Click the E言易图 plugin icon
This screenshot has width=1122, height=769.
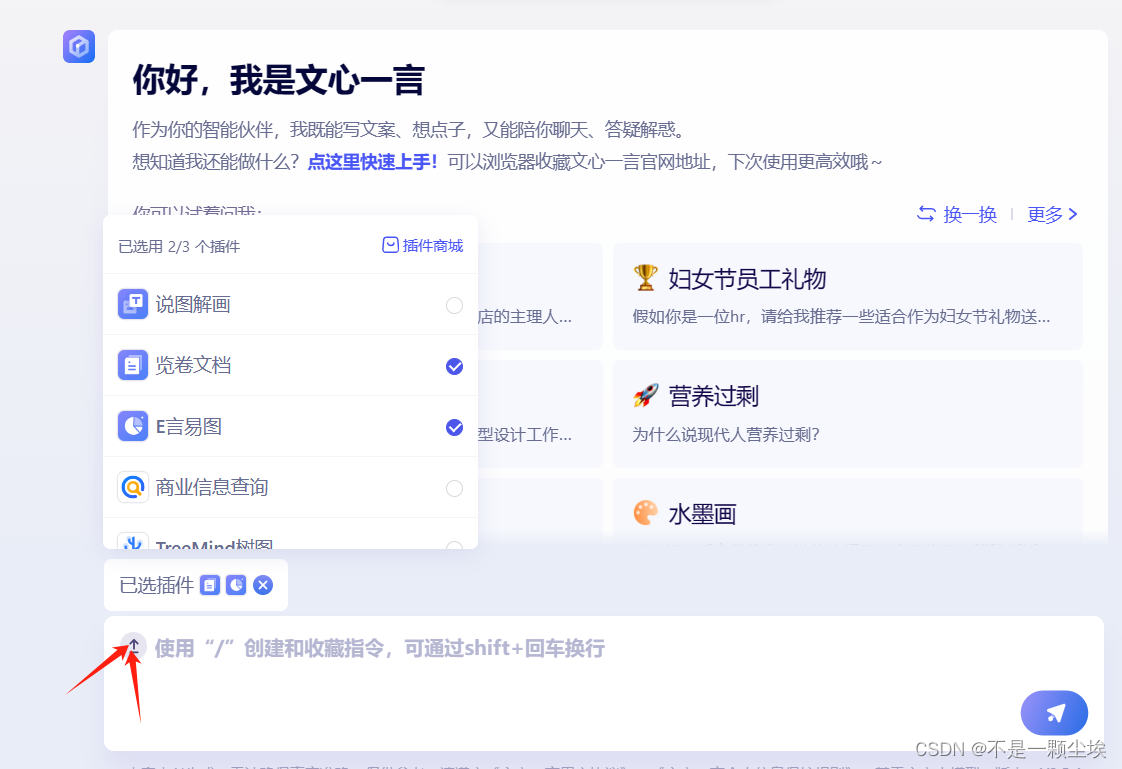(133, 426)
